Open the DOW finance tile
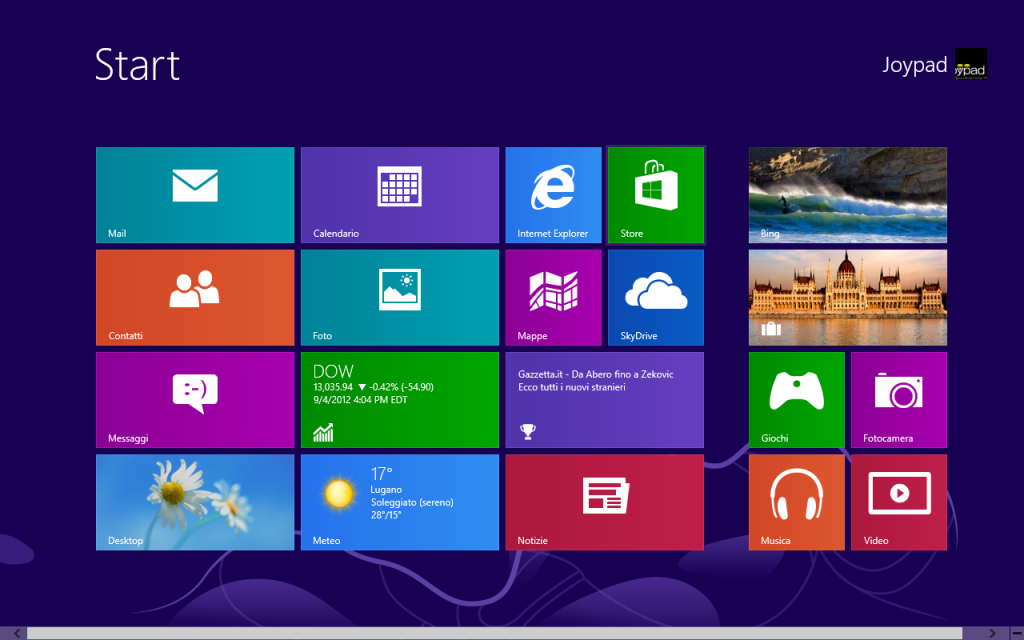This screenshot has width=1024, height=640. (400, 400)
